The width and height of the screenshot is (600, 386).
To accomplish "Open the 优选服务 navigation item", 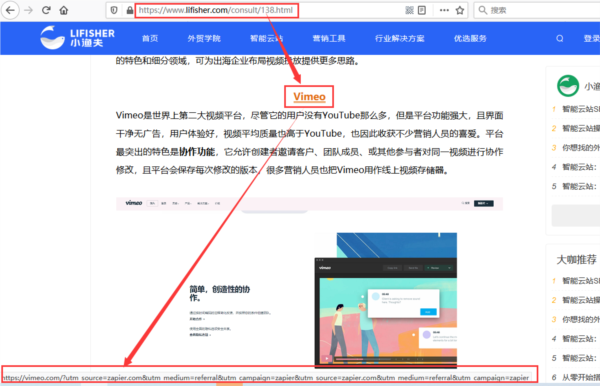I will (470, 38).
